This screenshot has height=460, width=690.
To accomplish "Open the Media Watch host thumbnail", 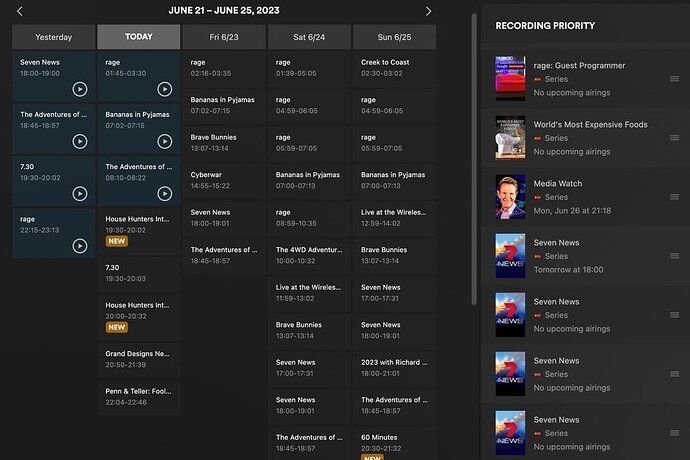I will coord(510,196).
